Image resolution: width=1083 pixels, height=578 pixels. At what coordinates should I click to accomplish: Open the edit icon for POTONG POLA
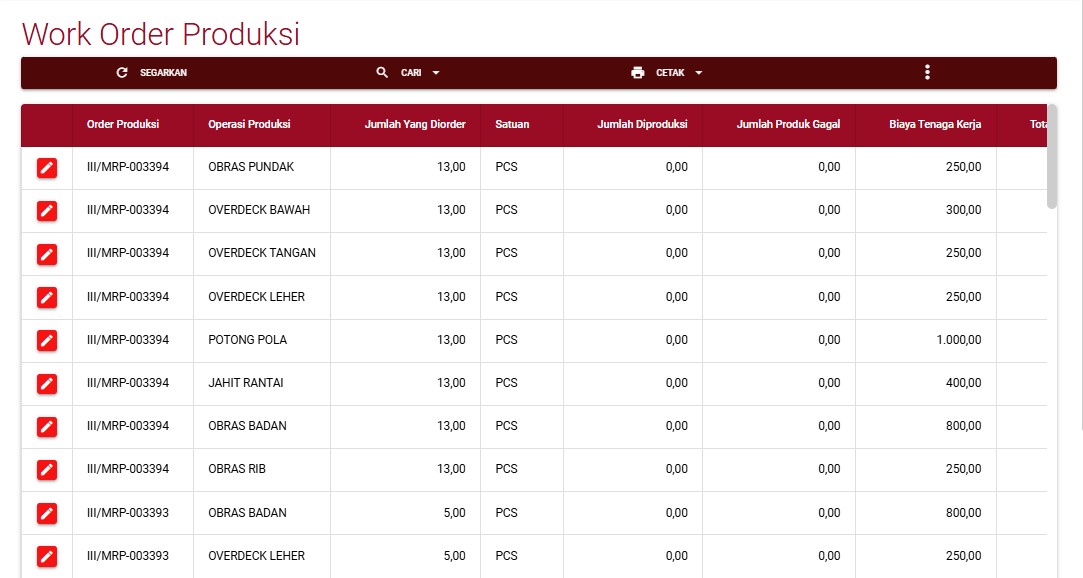47,340
